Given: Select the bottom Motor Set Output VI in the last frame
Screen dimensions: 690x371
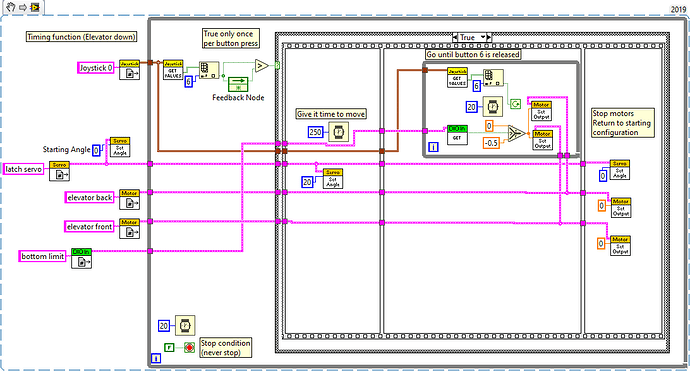Looking at the screenshot, I should (x=620, y=245).
